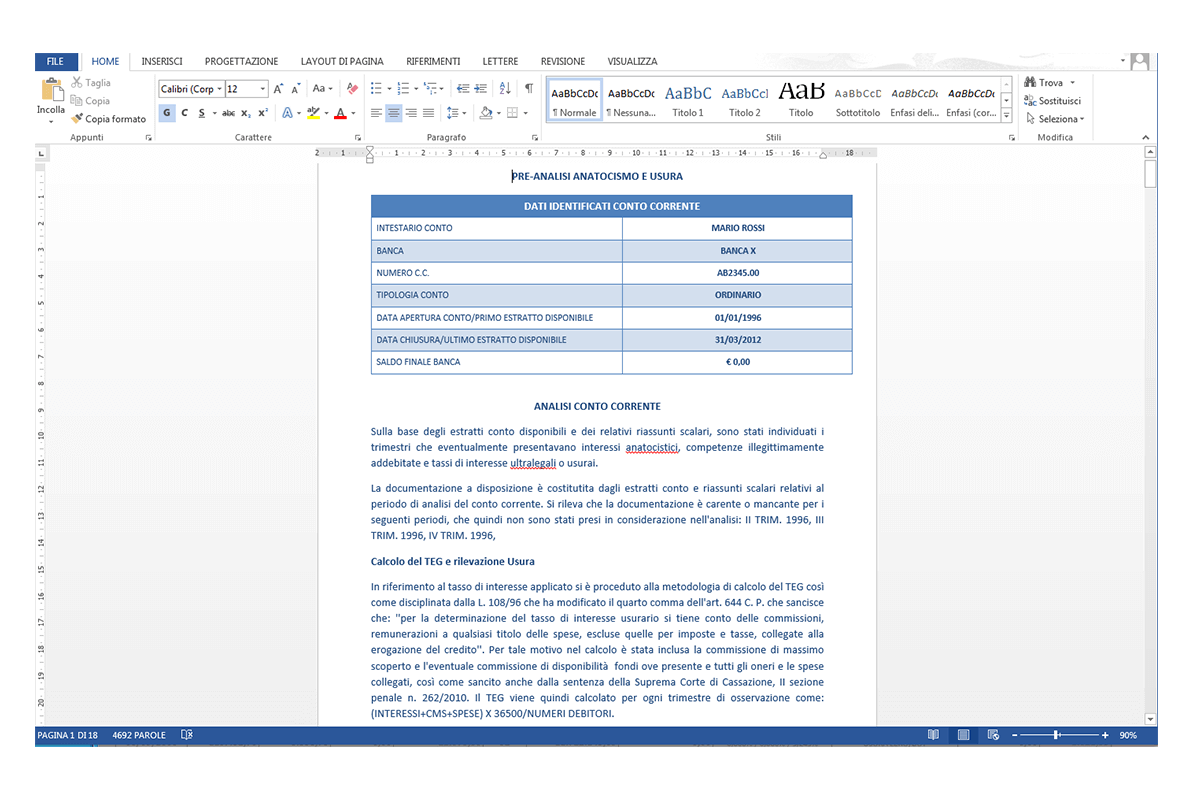Toggle show paragraph marks (¶)
This screenshot has width=1193, height=800.
(x=529, y=89)
